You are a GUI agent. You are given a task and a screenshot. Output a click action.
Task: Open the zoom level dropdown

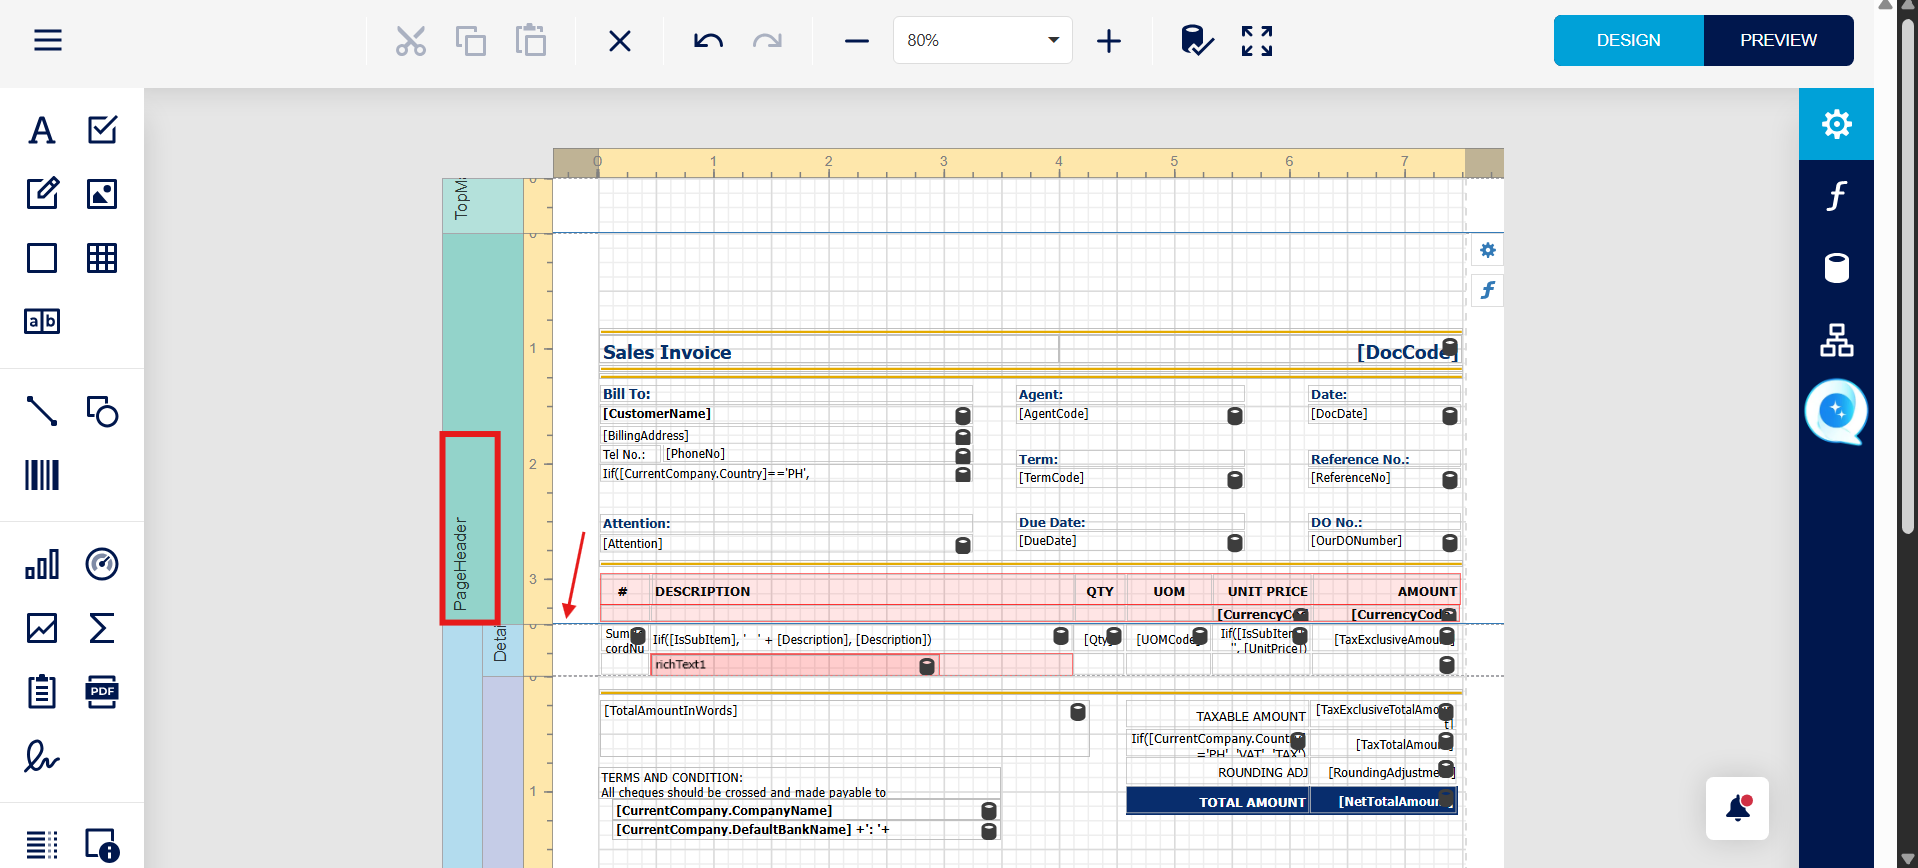(1052, 40)
